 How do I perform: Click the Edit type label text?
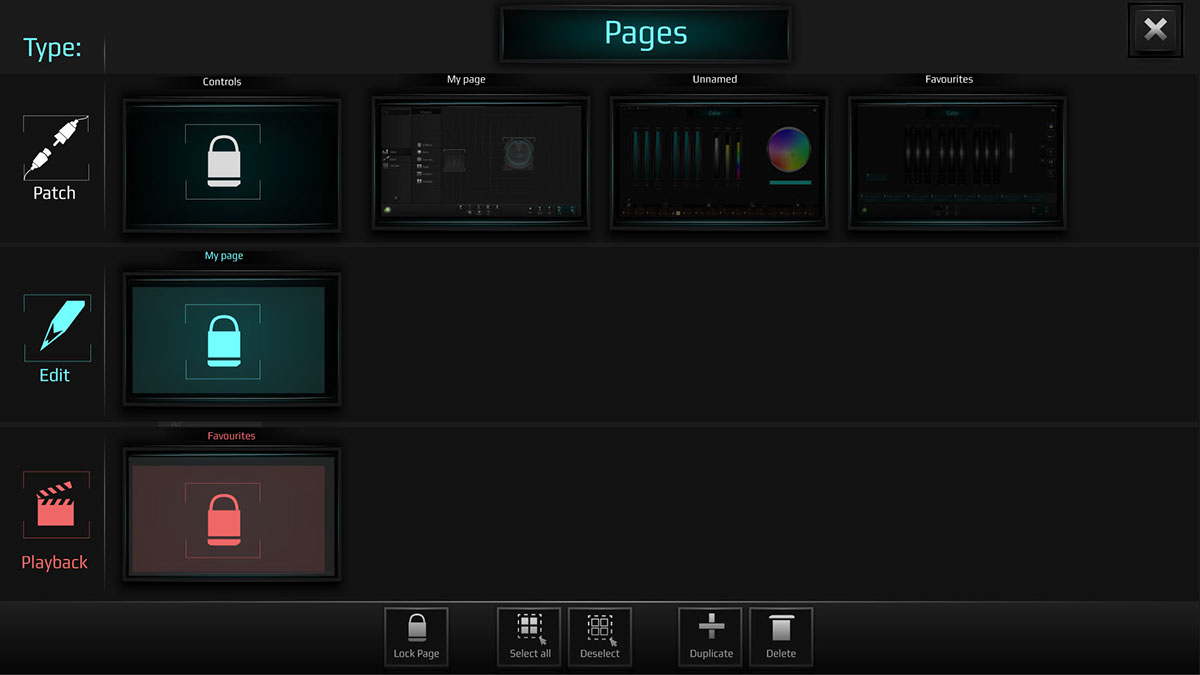point(55,375)
